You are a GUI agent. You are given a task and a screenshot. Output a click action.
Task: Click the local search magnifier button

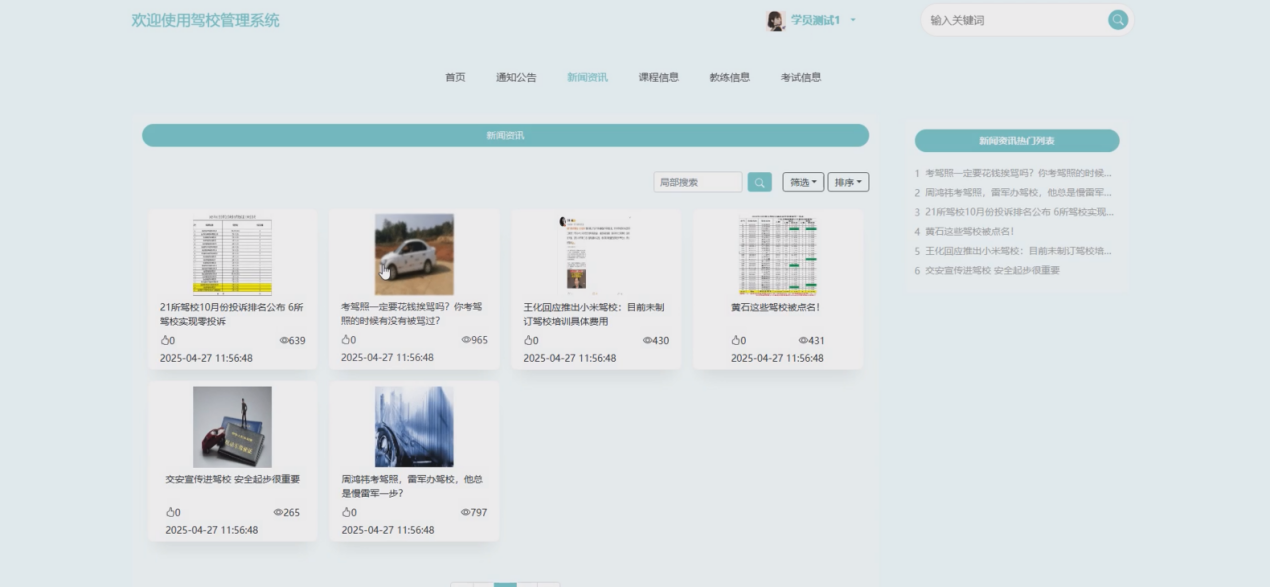pos(759,182)
